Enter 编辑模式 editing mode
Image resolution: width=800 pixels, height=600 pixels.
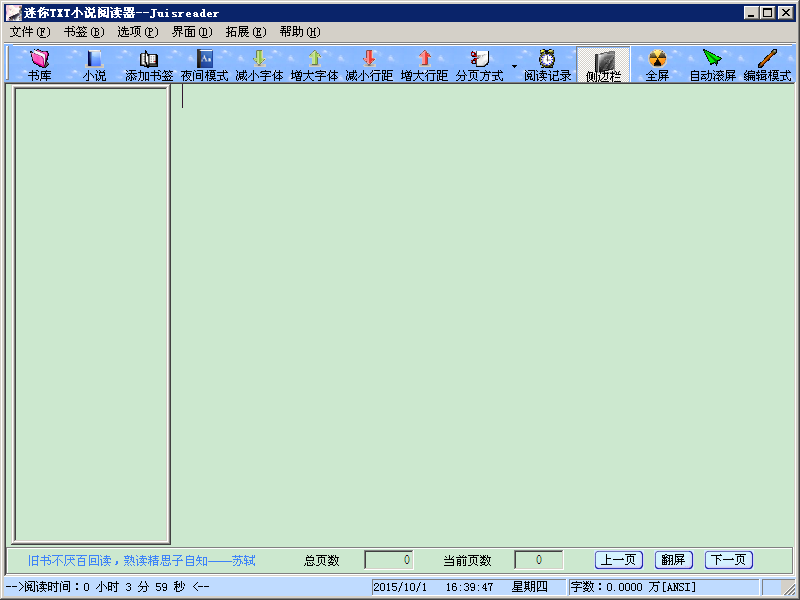point(766,62)
